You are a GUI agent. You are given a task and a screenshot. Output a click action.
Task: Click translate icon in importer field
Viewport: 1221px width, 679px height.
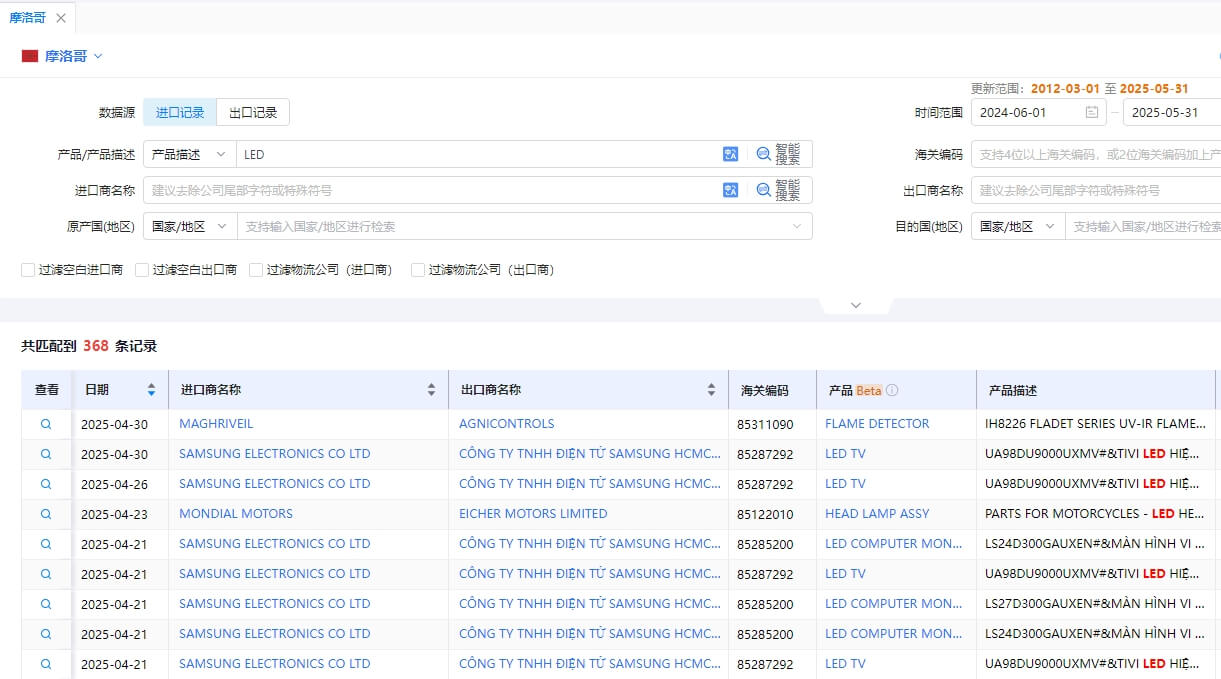[x=730, y=190]
